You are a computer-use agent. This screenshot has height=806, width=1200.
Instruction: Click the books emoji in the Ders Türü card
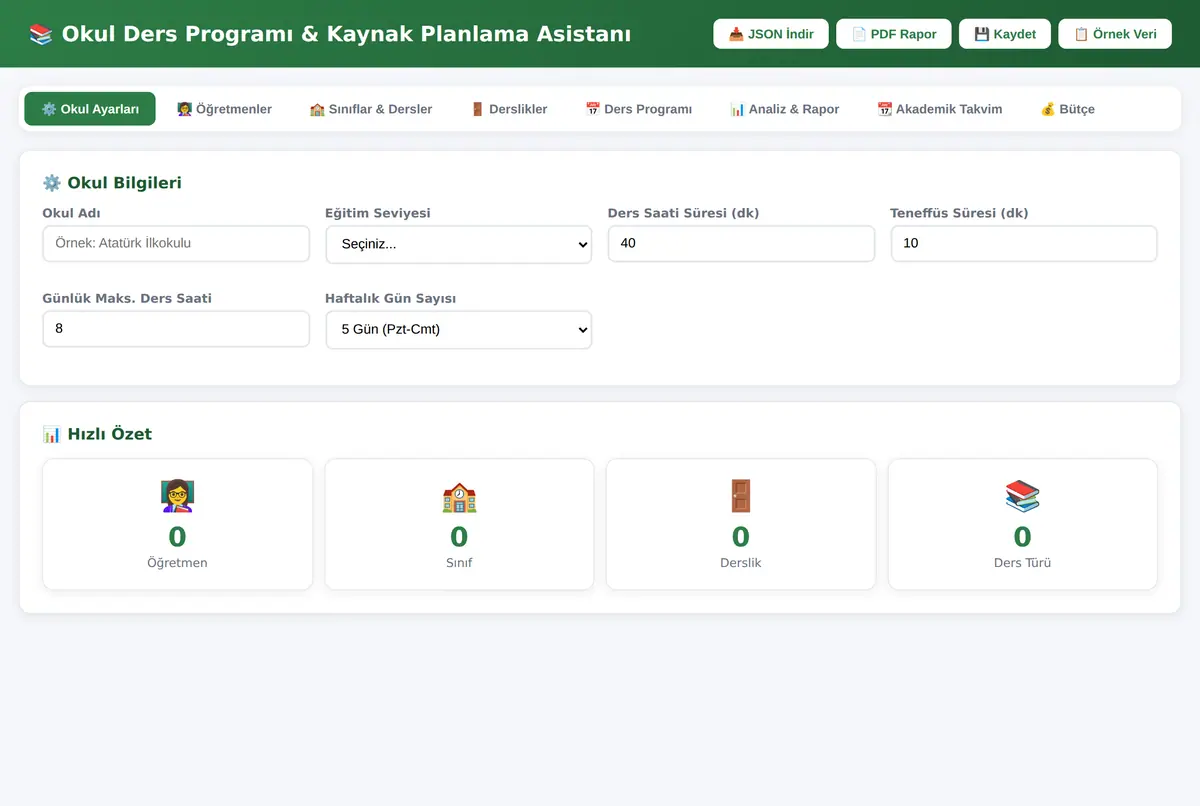coord(1022,496)
